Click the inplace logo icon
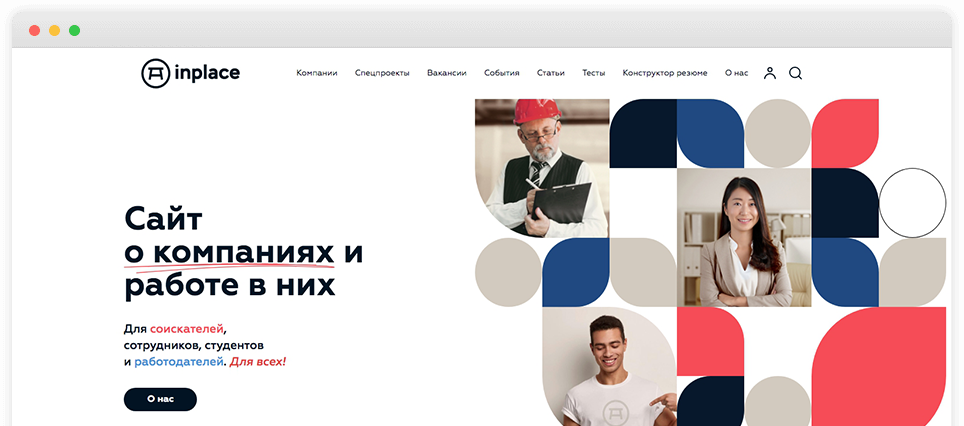The image size is (964, 426). [x=154, y=73]
